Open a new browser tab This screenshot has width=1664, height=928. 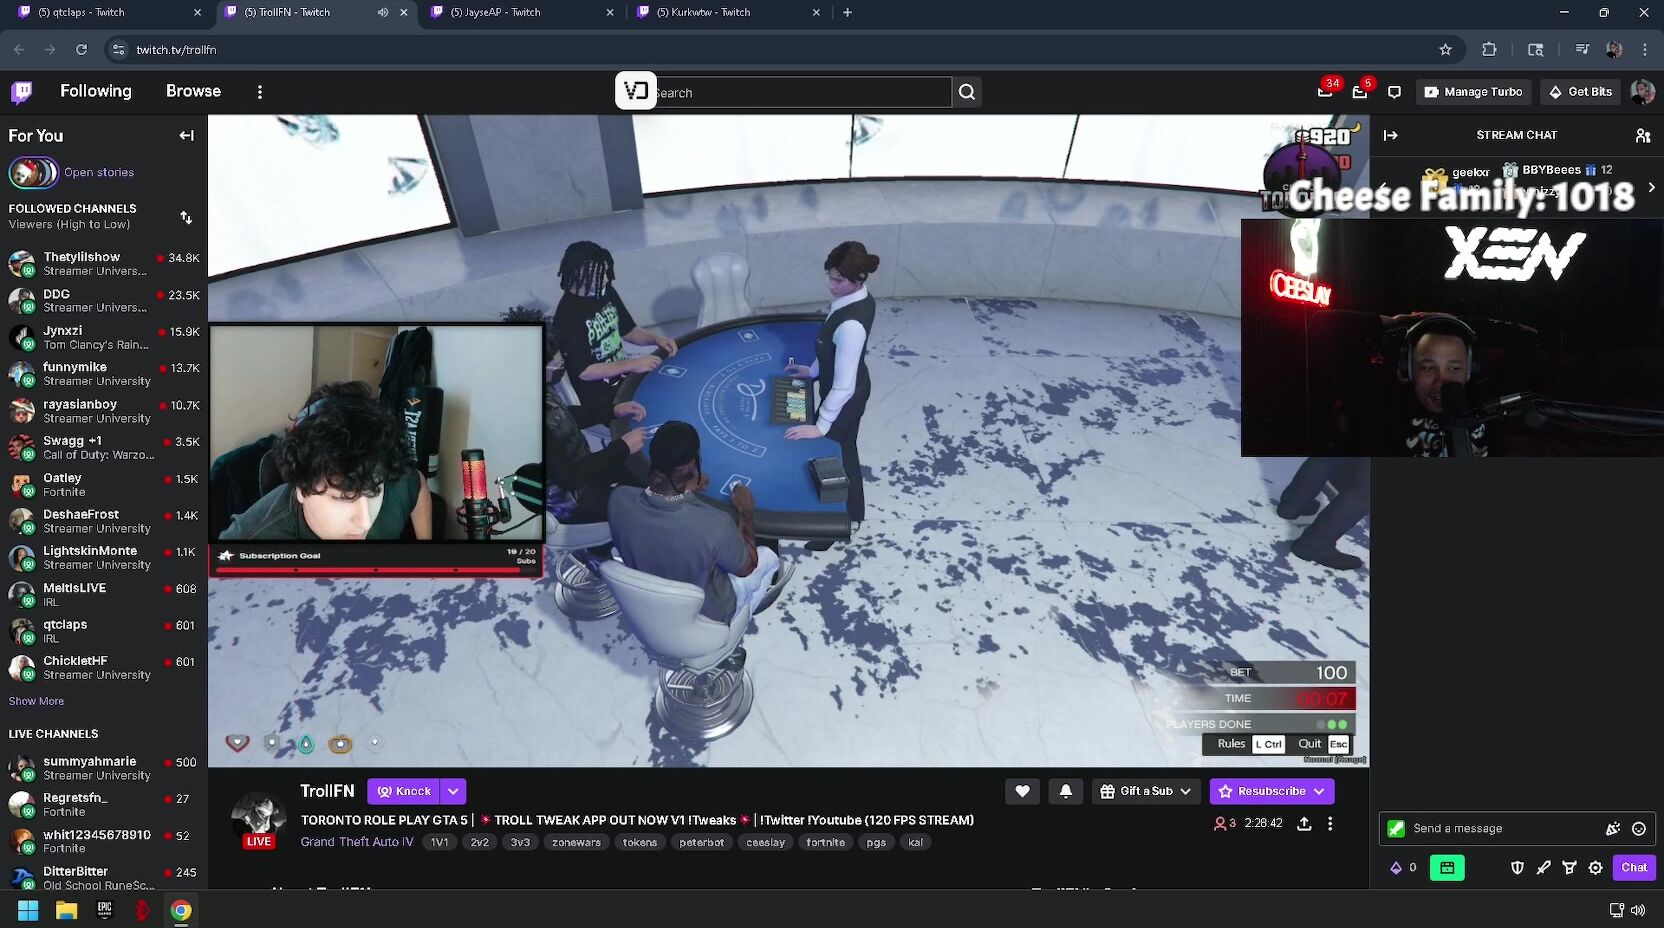click(847, 13)
